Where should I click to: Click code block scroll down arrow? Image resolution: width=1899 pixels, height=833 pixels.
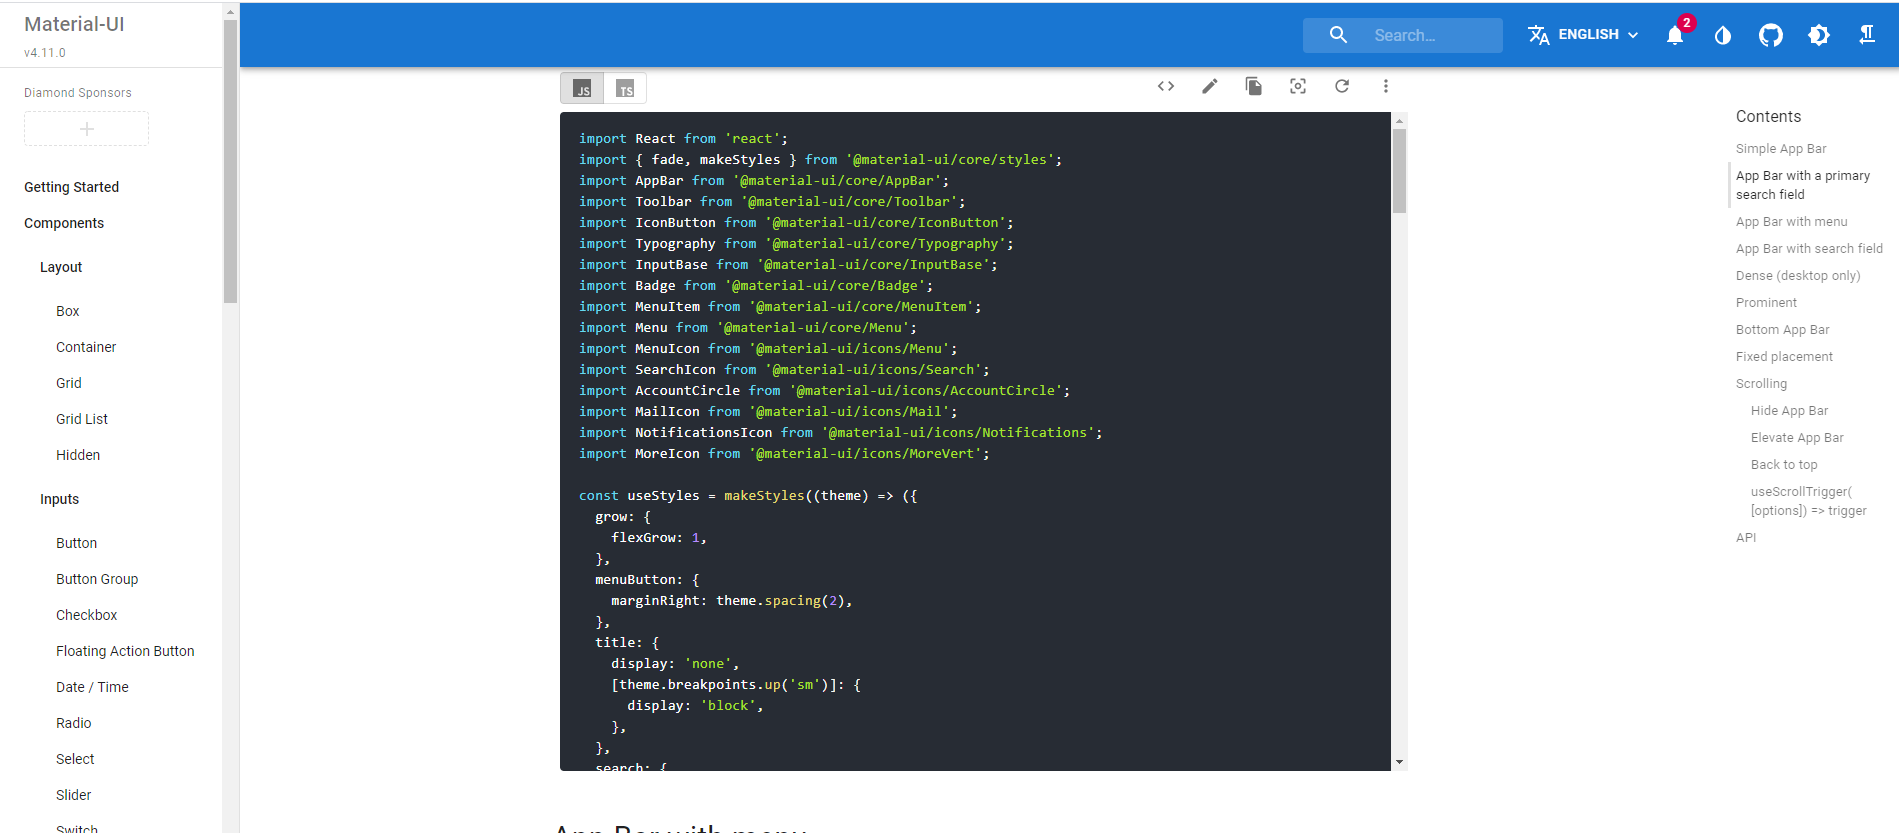[x=1399, y=762]
